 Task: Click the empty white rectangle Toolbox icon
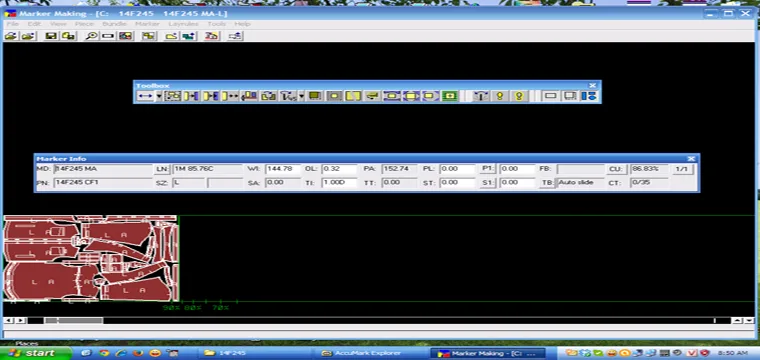pos(550,96)
